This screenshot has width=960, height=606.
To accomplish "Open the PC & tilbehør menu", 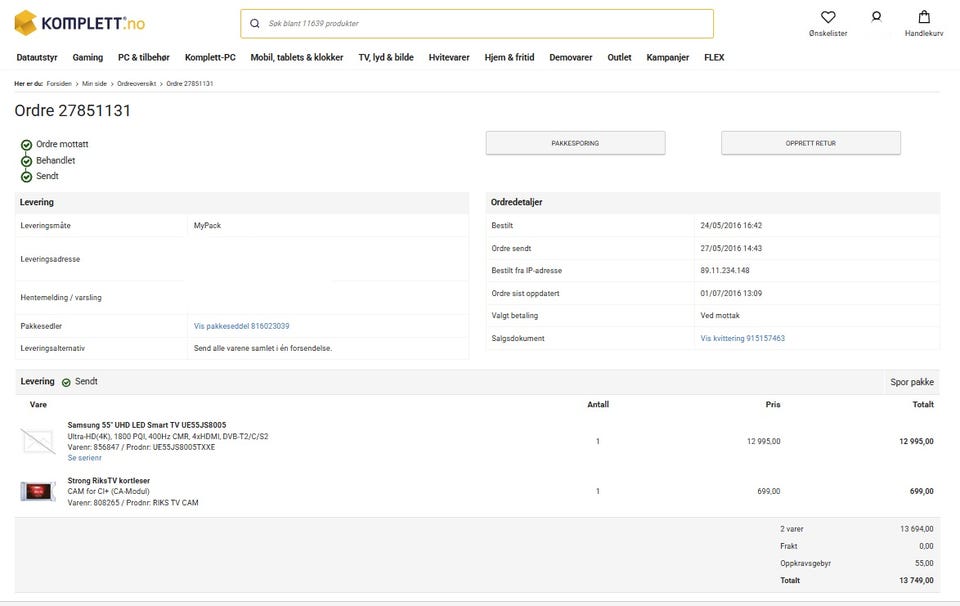I will (144, 58).
